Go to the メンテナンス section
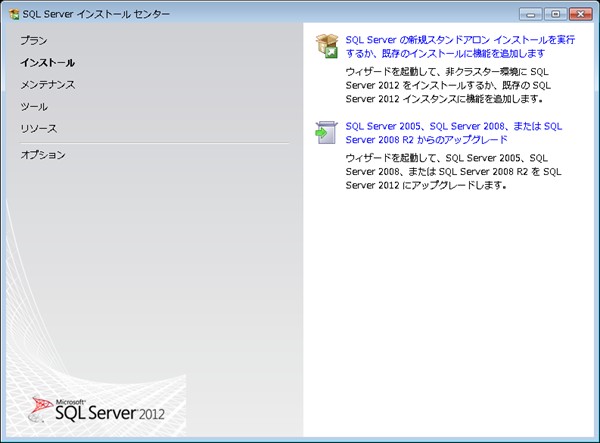 pos(48,85)
